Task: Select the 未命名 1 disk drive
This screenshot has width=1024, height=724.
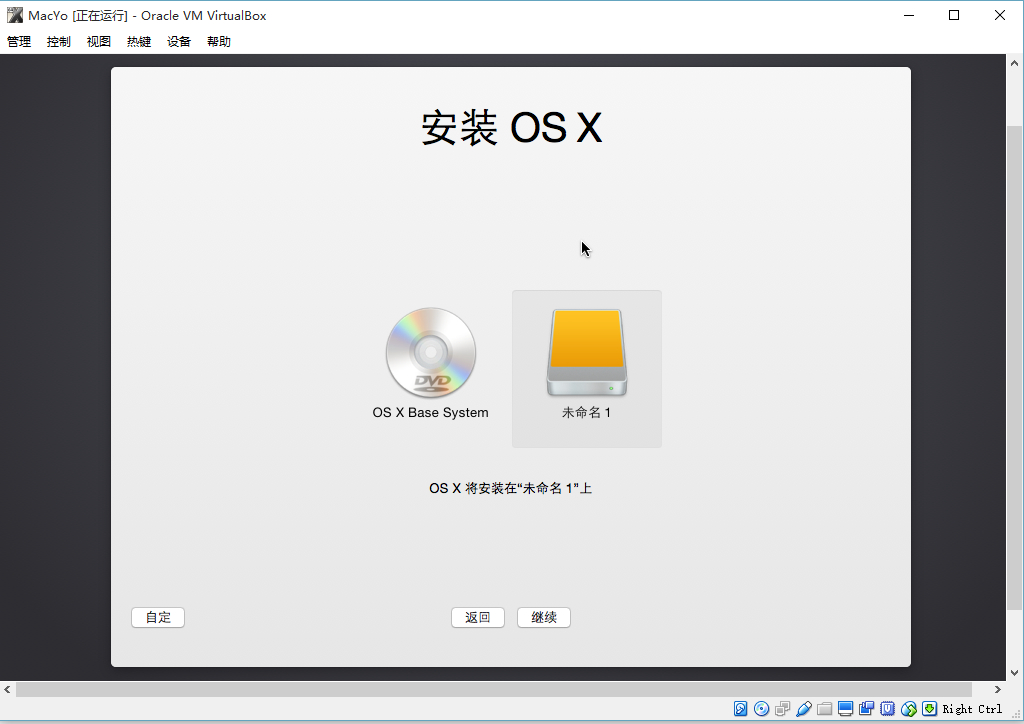Action: pyautogui.click(x=586, y=368)
